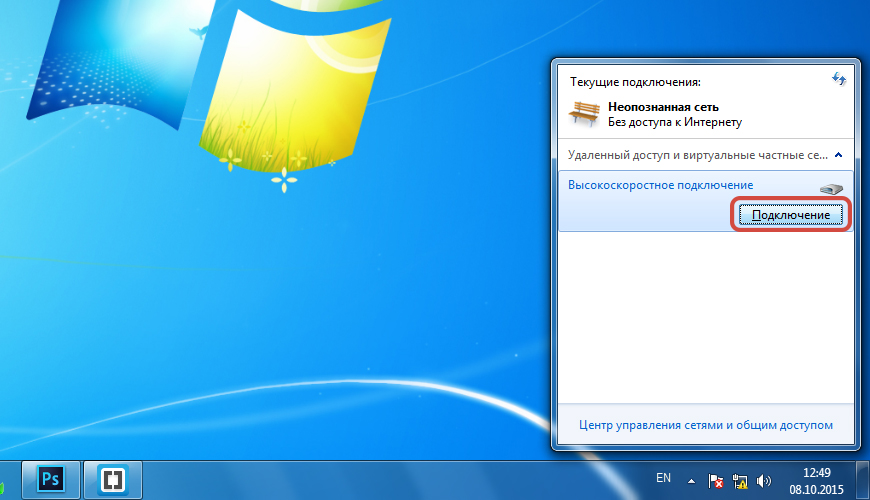Show hidden tray icons arrow

691,481
